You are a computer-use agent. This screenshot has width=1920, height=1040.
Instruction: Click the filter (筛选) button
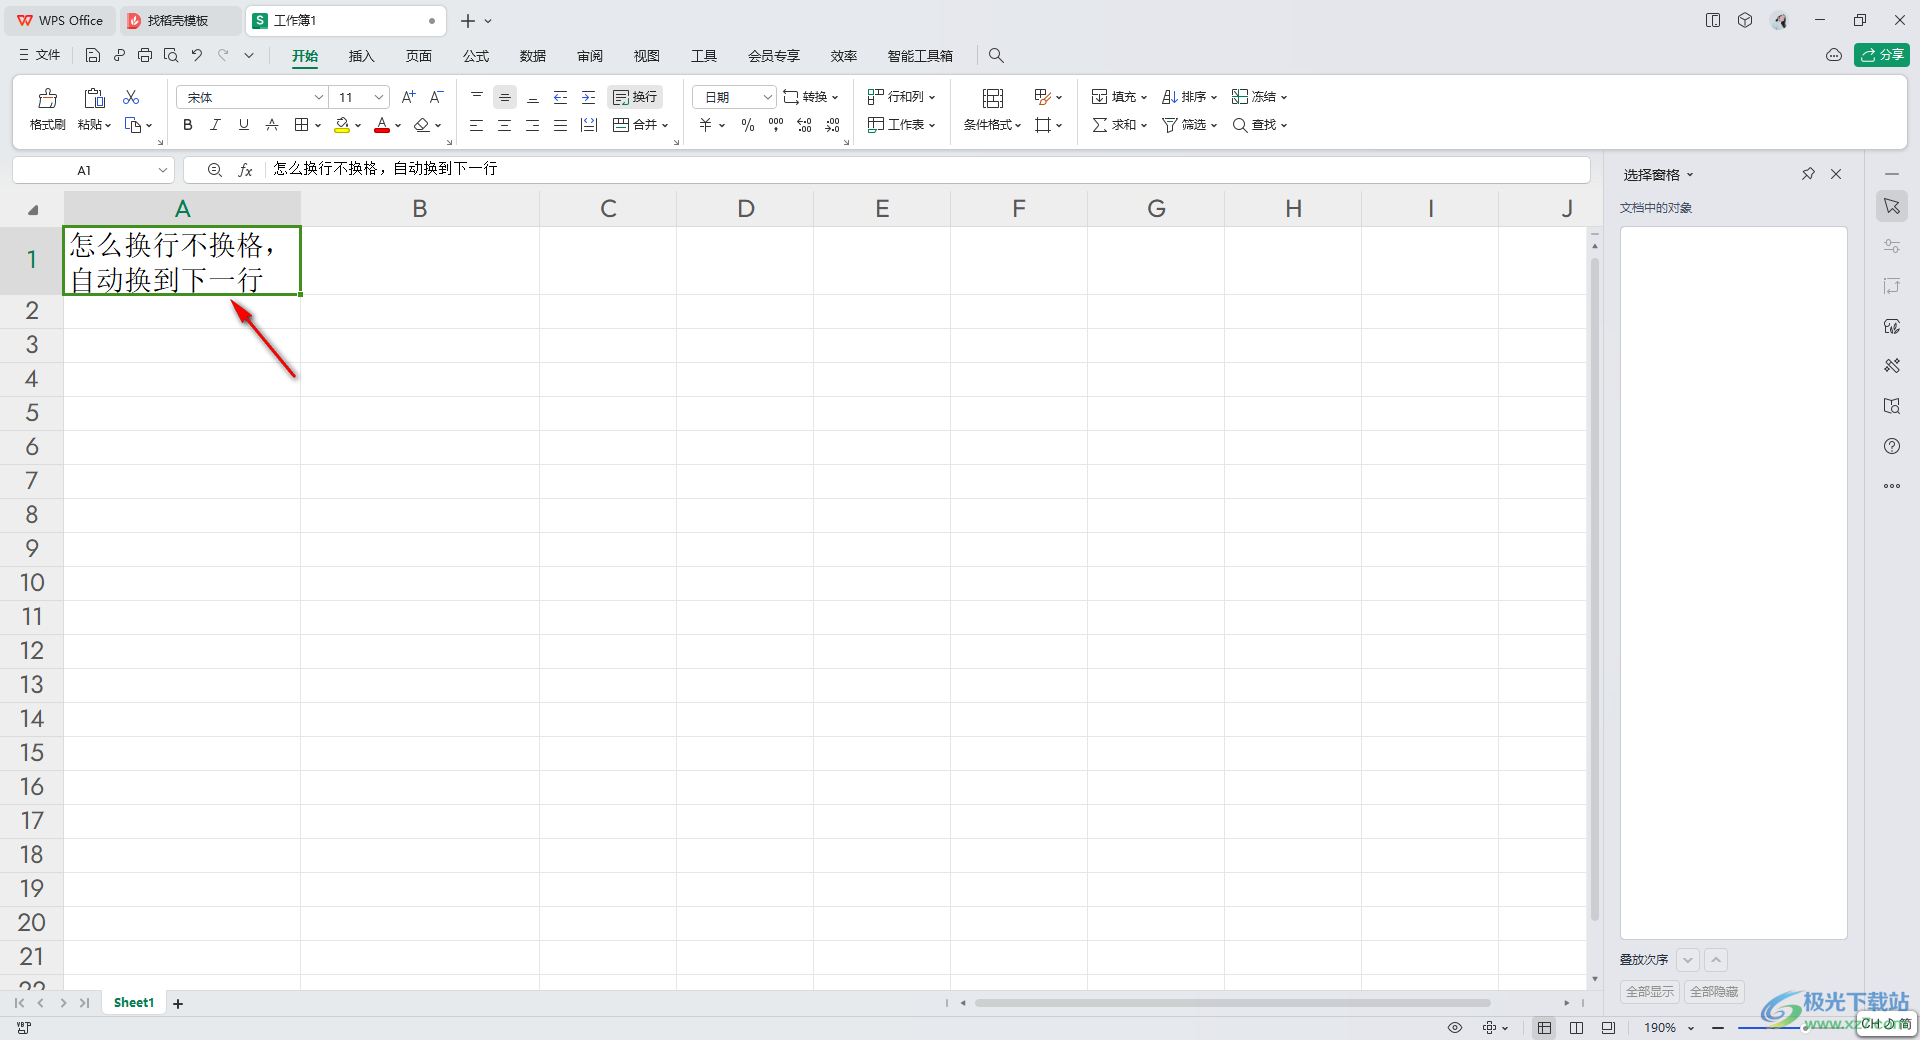click(1189, 125)
